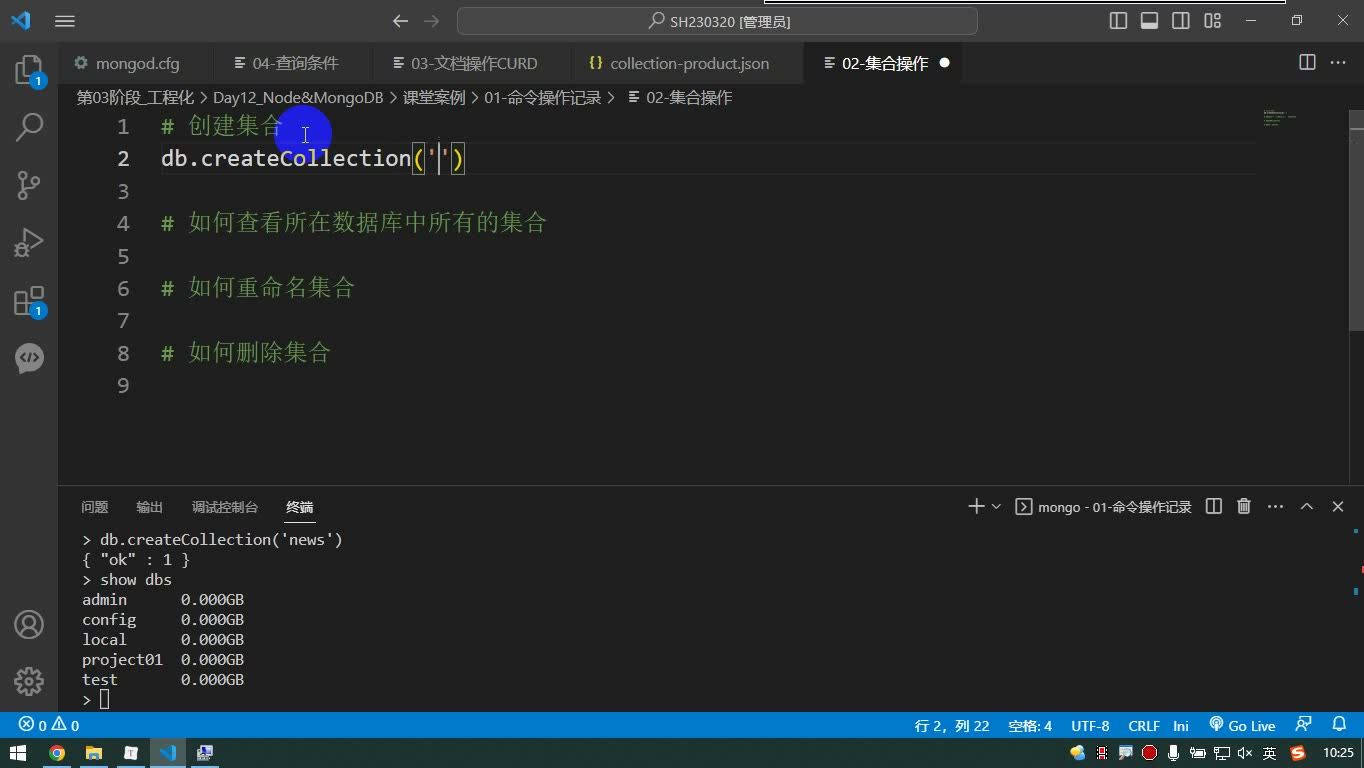This screenshot has width=1364, height=768.
Task: Switch to the 输出 panel tab
Action: point(150,507)
